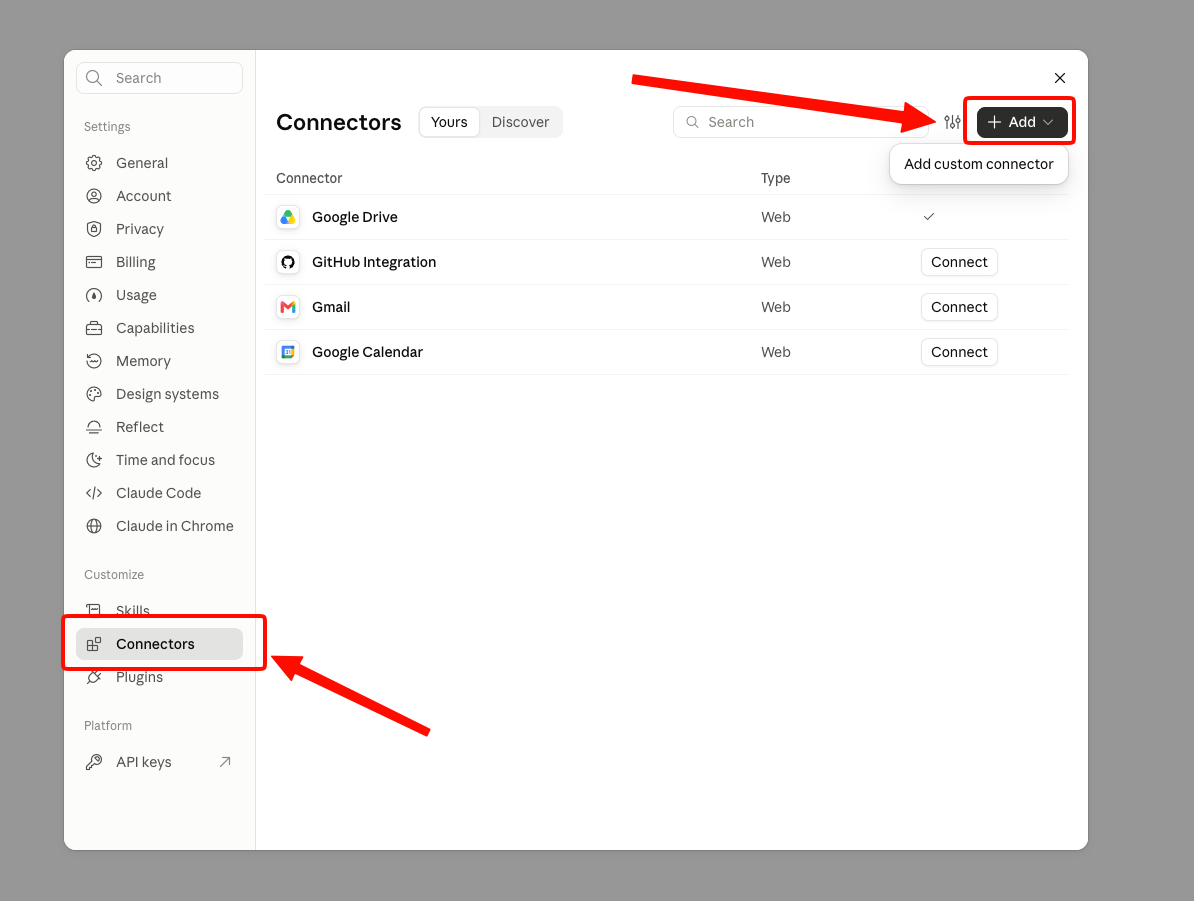Open Memory settings

tap(159, 361)
